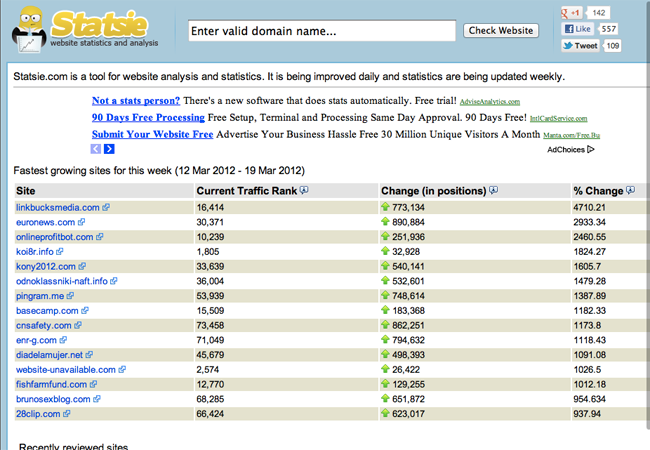Open the 'Not a stats person?' ad link
This screenshot has height=450, width=650.
[136, 101]
